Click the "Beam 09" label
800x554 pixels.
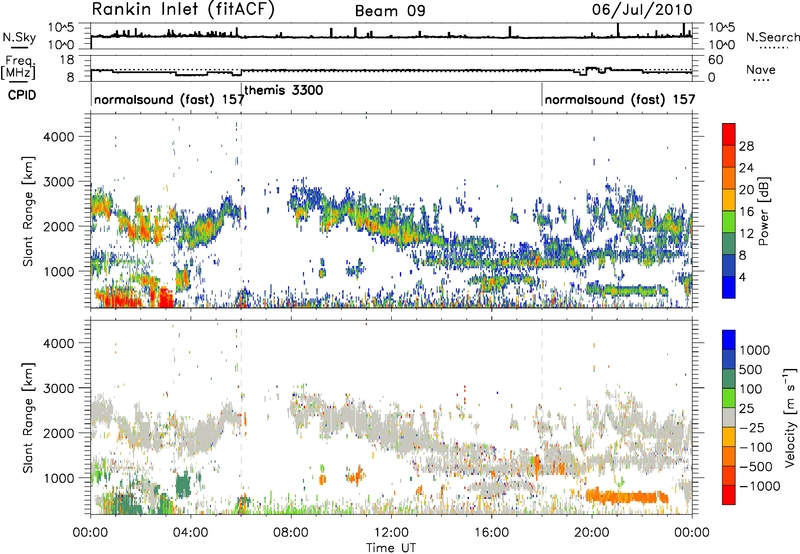click(390, 11)
